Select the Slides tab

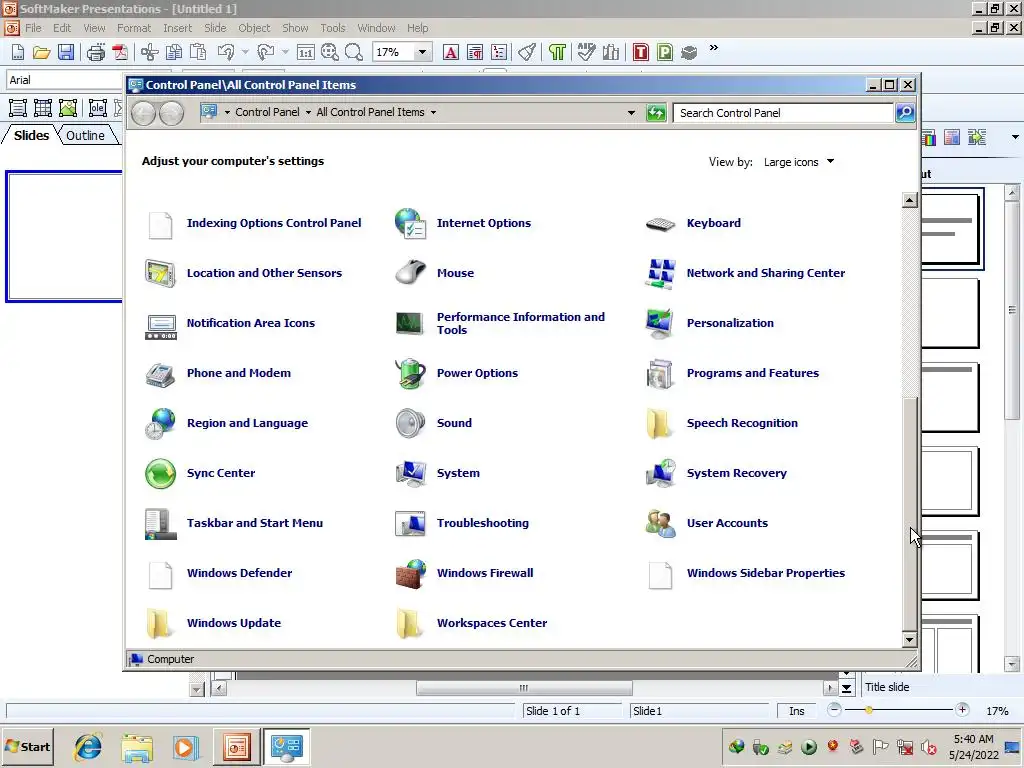click(31, 135)
